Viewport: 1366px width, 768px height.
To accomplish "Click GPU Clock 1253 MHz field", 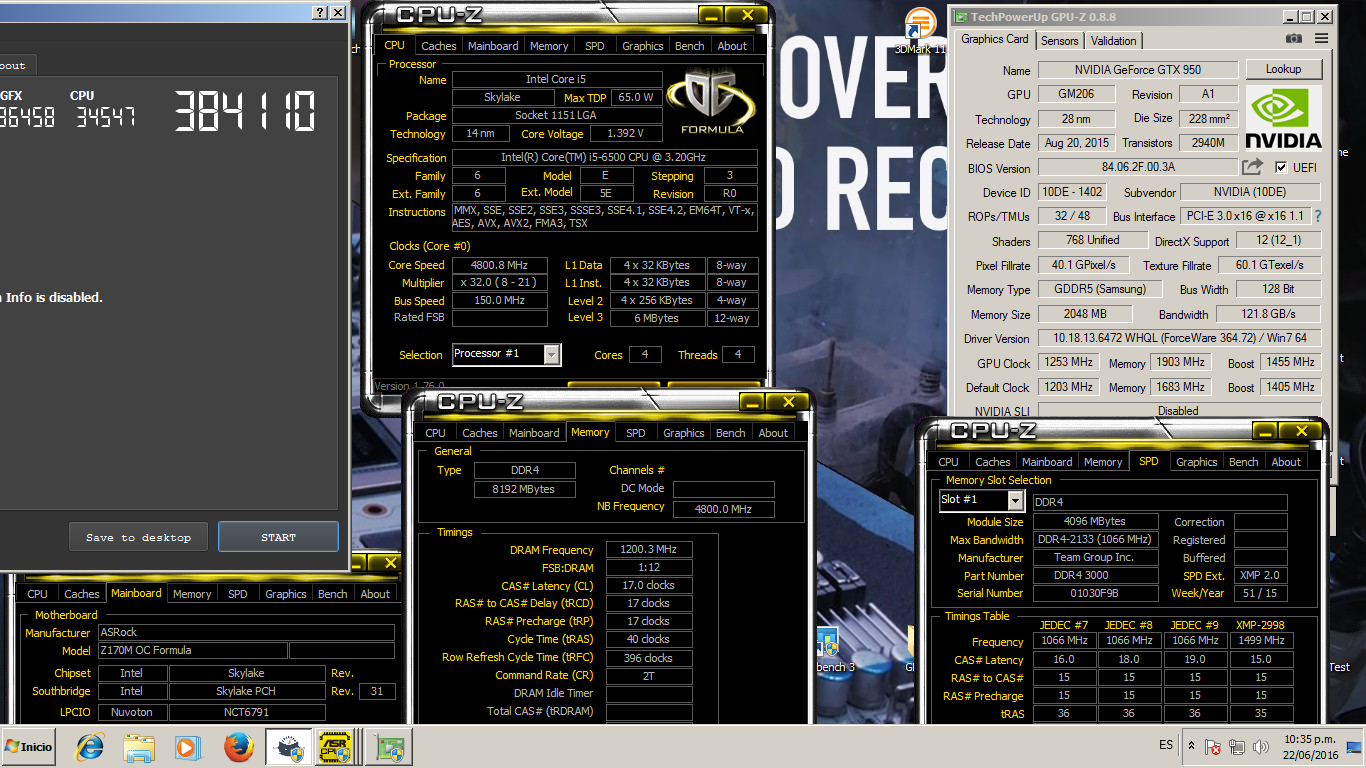I will coord(1069,362).
